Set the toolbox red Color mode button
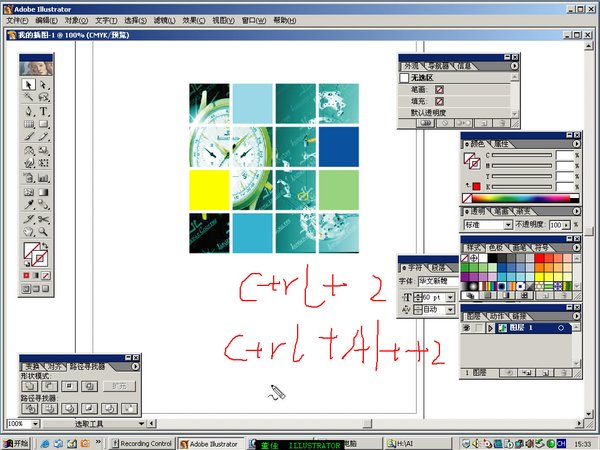This screenshot has width=600, height=450. coord(26,276)
